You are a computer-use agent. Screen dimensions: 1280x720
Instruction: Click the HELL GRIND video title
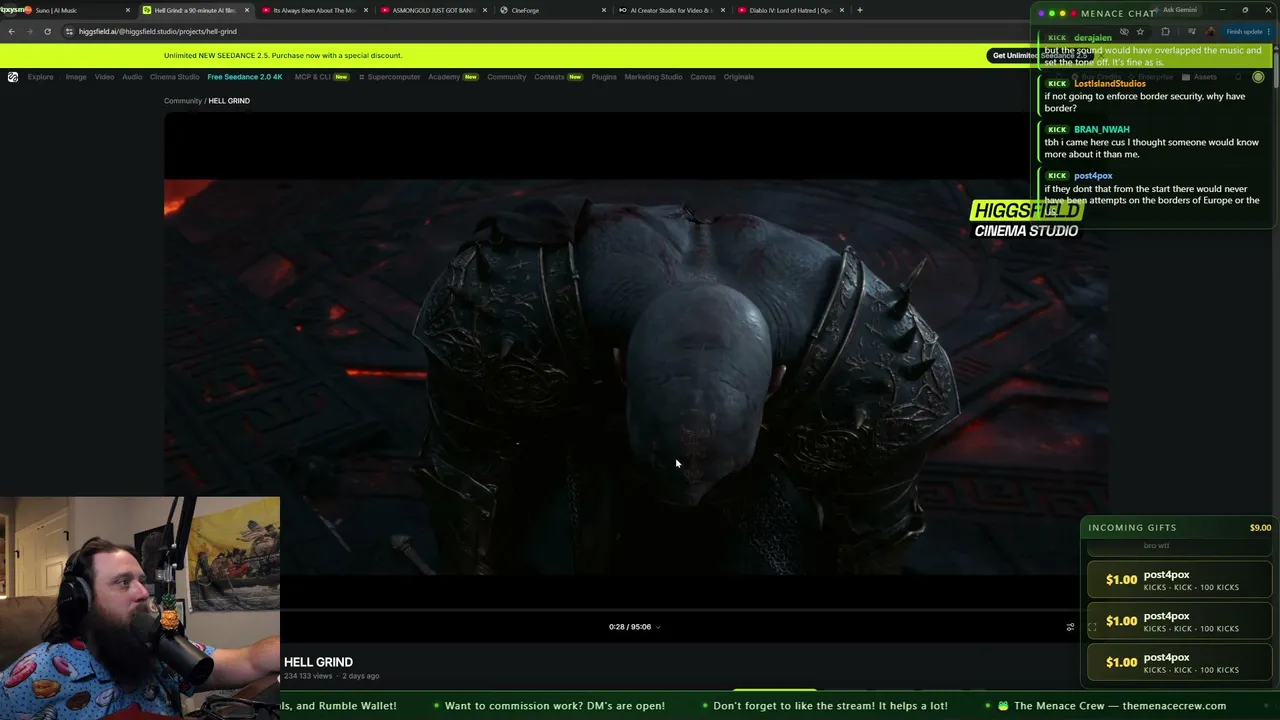(x=318, y=662)
